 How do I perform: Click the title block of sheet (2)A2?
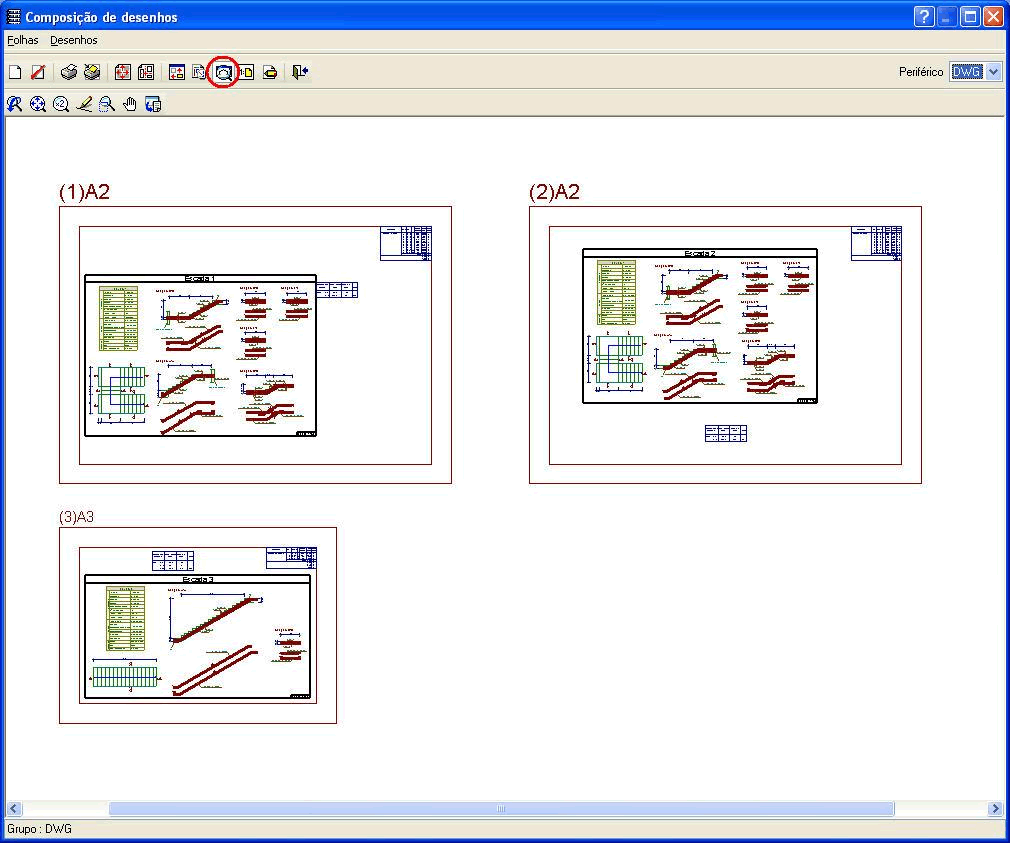876,243
